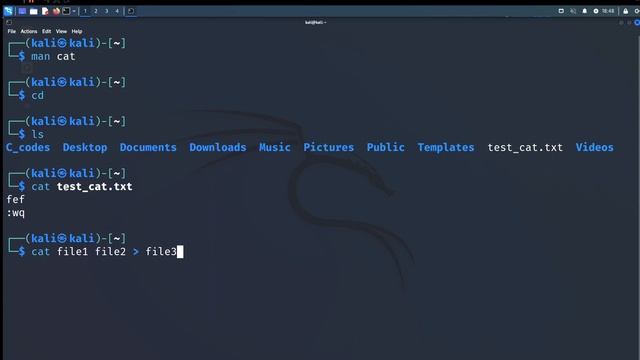Click the 'man cat' command text

point(53,56)
